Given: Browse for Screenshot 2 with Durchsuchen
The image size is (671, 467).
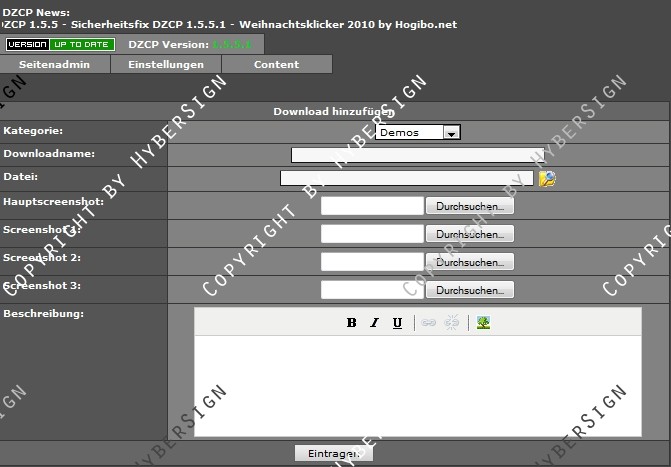Looking at the screenshot, I should coord(470,262).
